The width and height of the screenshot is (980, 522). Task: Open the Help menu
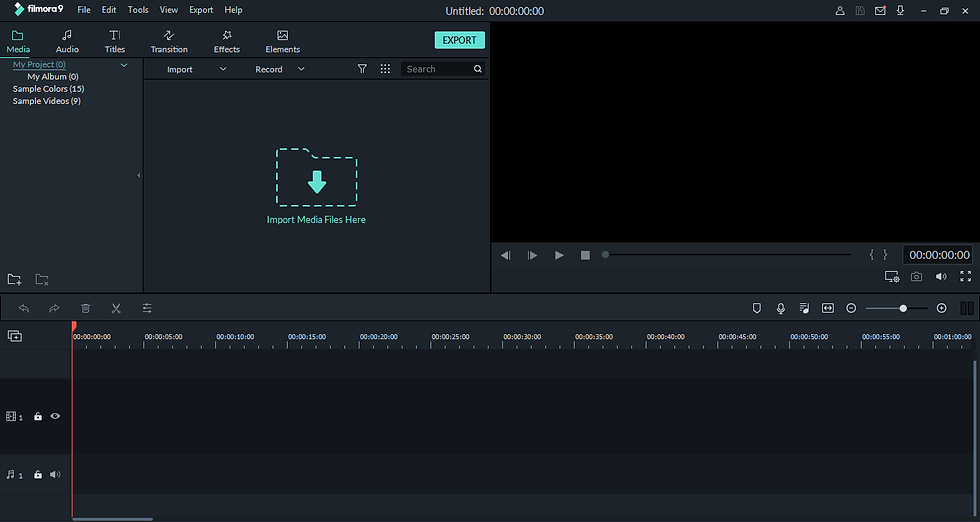click(x=233, y=10)
